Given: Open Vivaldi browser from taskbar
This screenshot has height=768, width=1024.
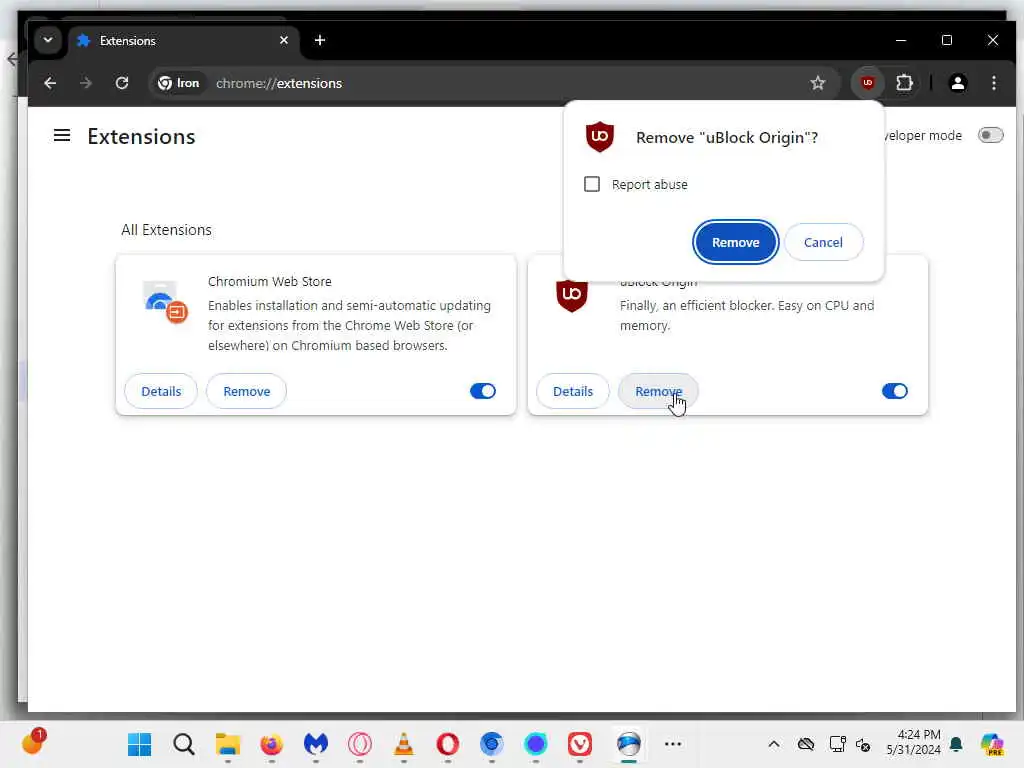Looking at the screenshot, I should coord(580,744).
